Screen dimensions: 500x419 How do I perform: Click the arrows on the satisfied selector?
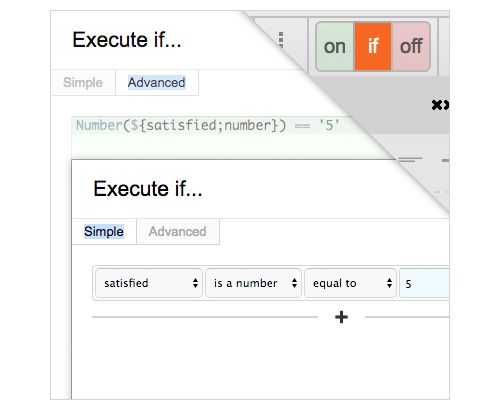[195, 283]
